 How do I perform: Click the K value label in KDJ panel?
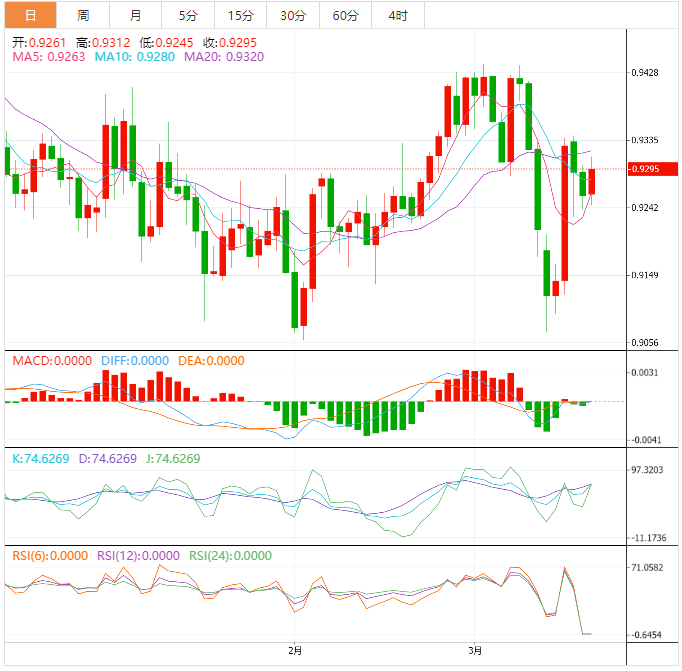tap(41, 458)
